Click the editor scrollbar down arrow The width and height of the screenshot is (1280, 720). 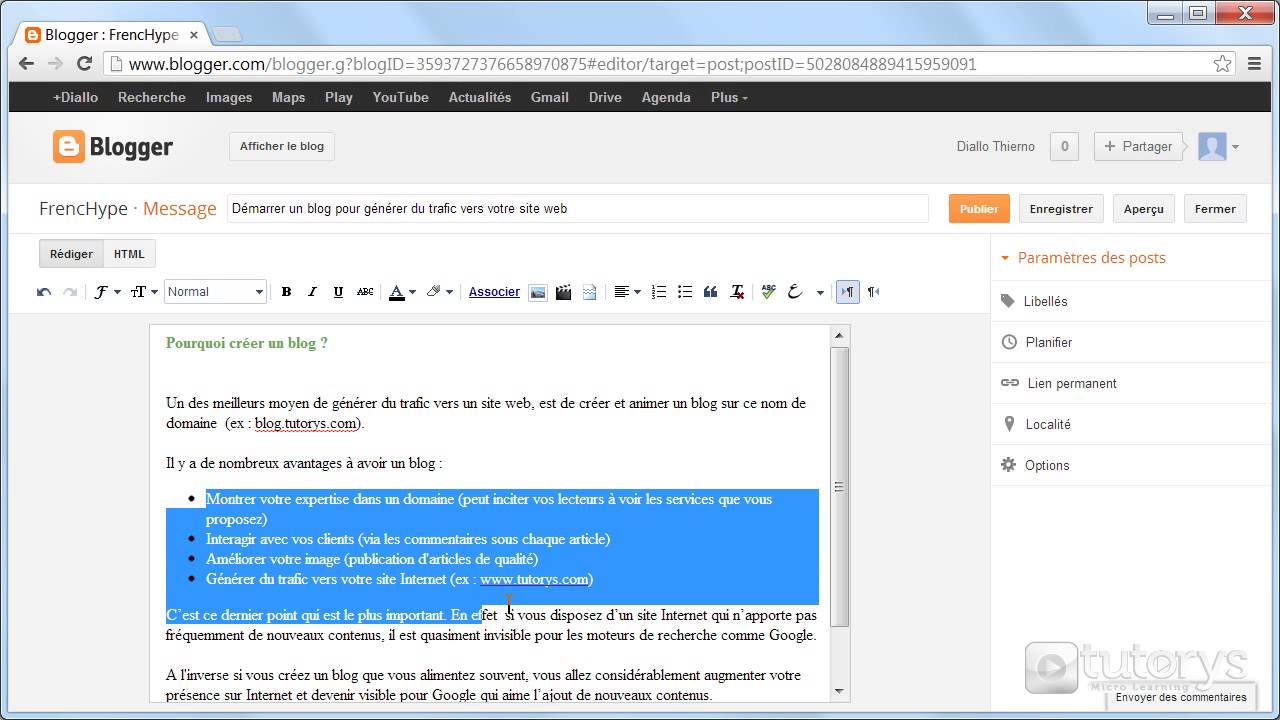840,690
